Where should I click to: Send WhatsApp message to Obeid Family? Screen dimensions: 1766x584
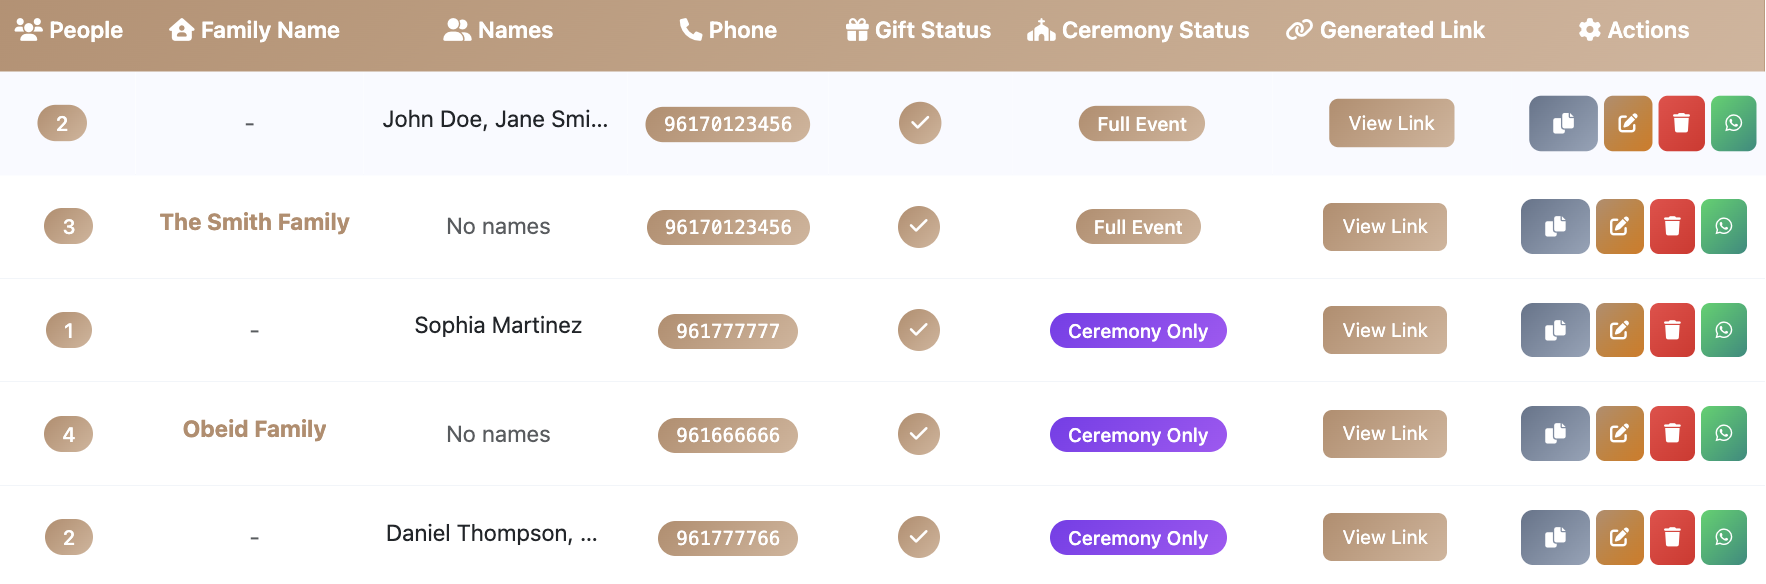(x=1724, y=433)
